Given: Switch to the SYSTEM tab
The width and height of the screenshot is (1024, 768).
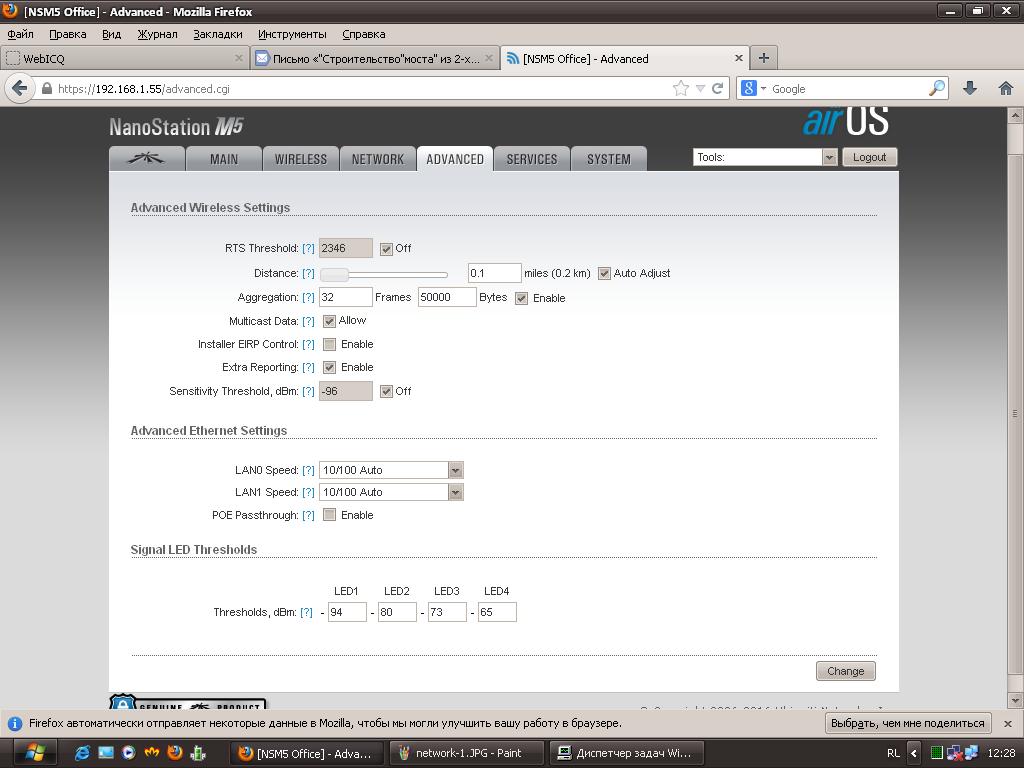Looking at the screenshot, I should coord(609,159).
